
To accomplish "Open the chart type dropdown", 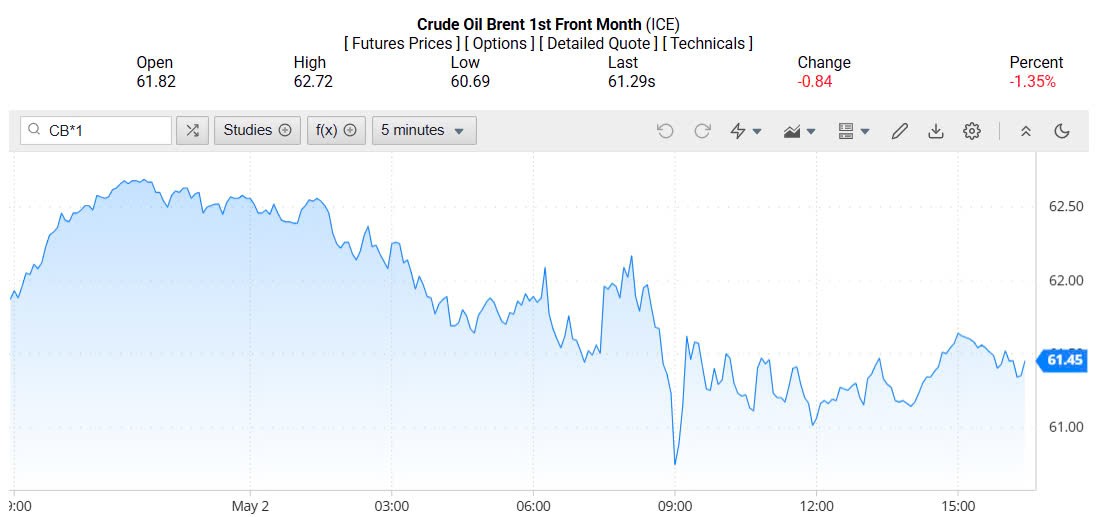I will click(x=800, y=131).
